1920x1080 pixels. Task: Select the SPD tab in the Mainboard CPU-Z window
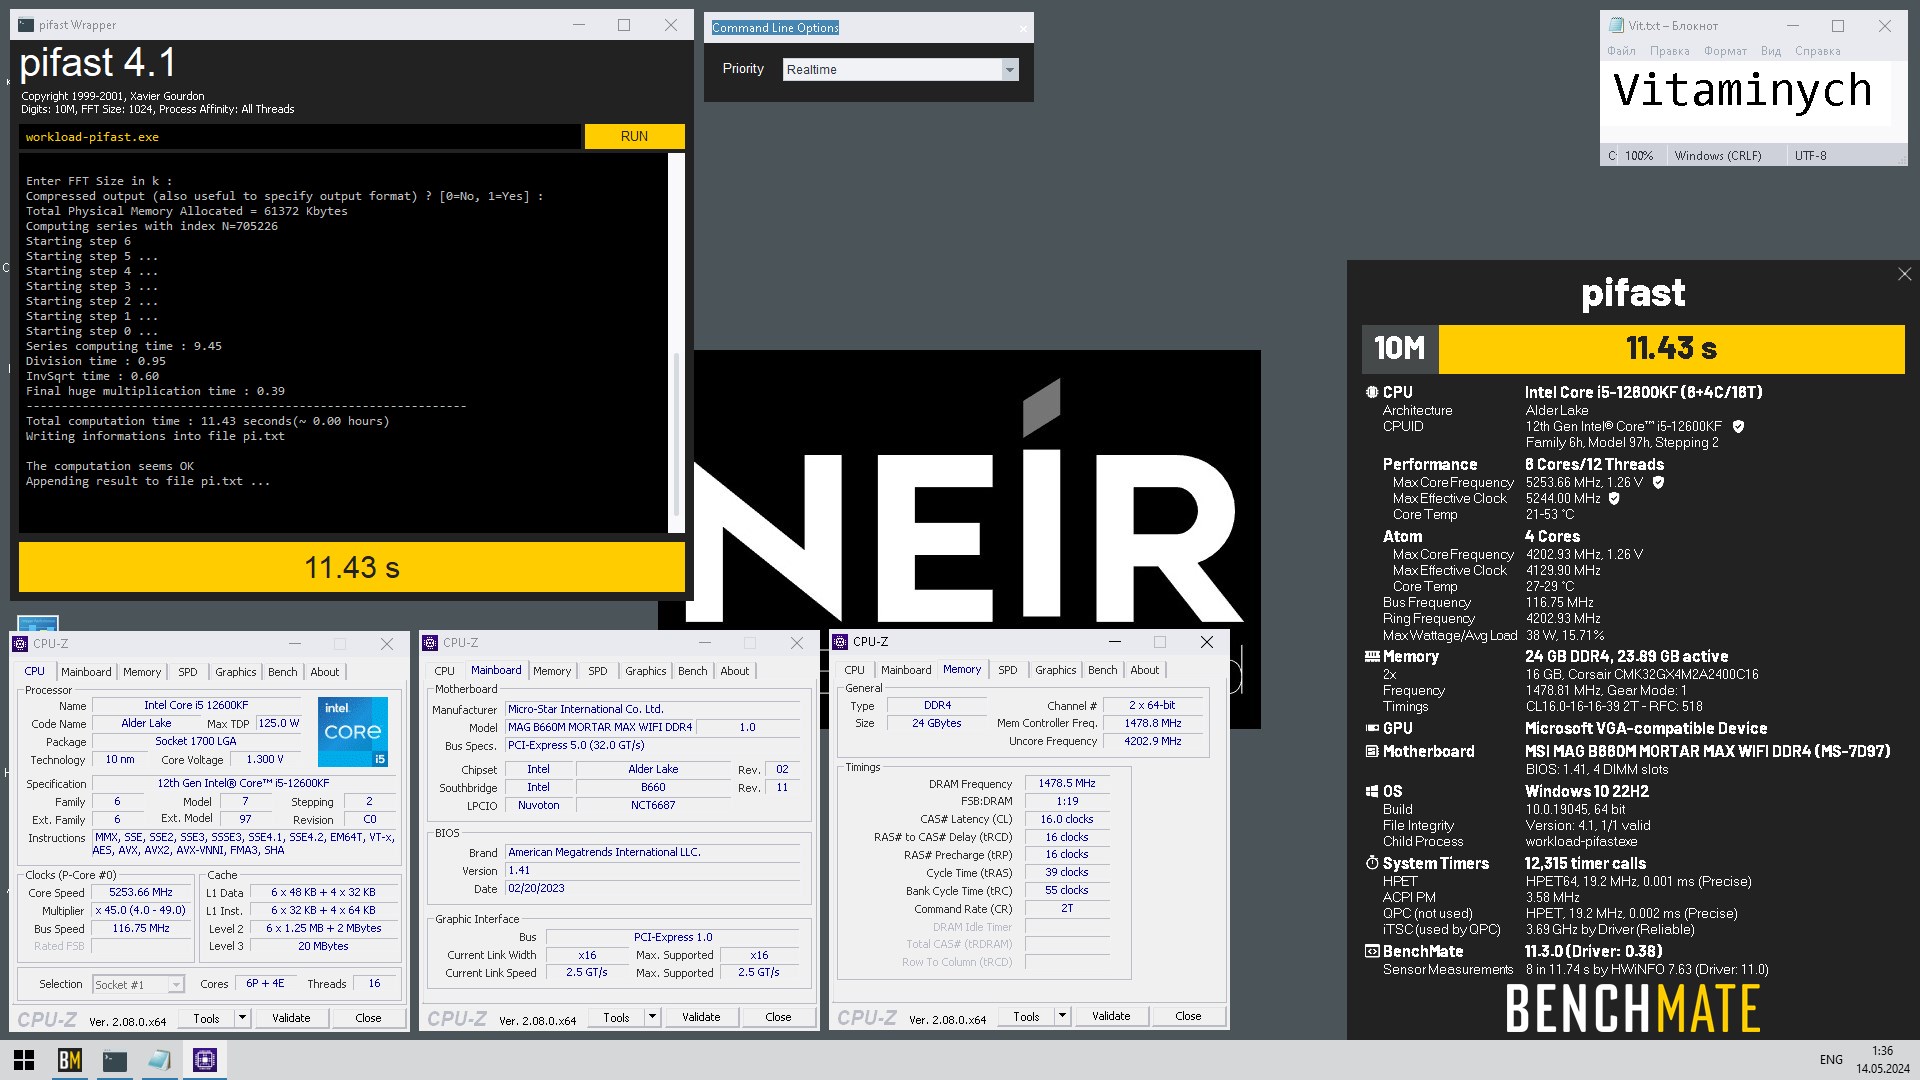(x=597, y=671)
